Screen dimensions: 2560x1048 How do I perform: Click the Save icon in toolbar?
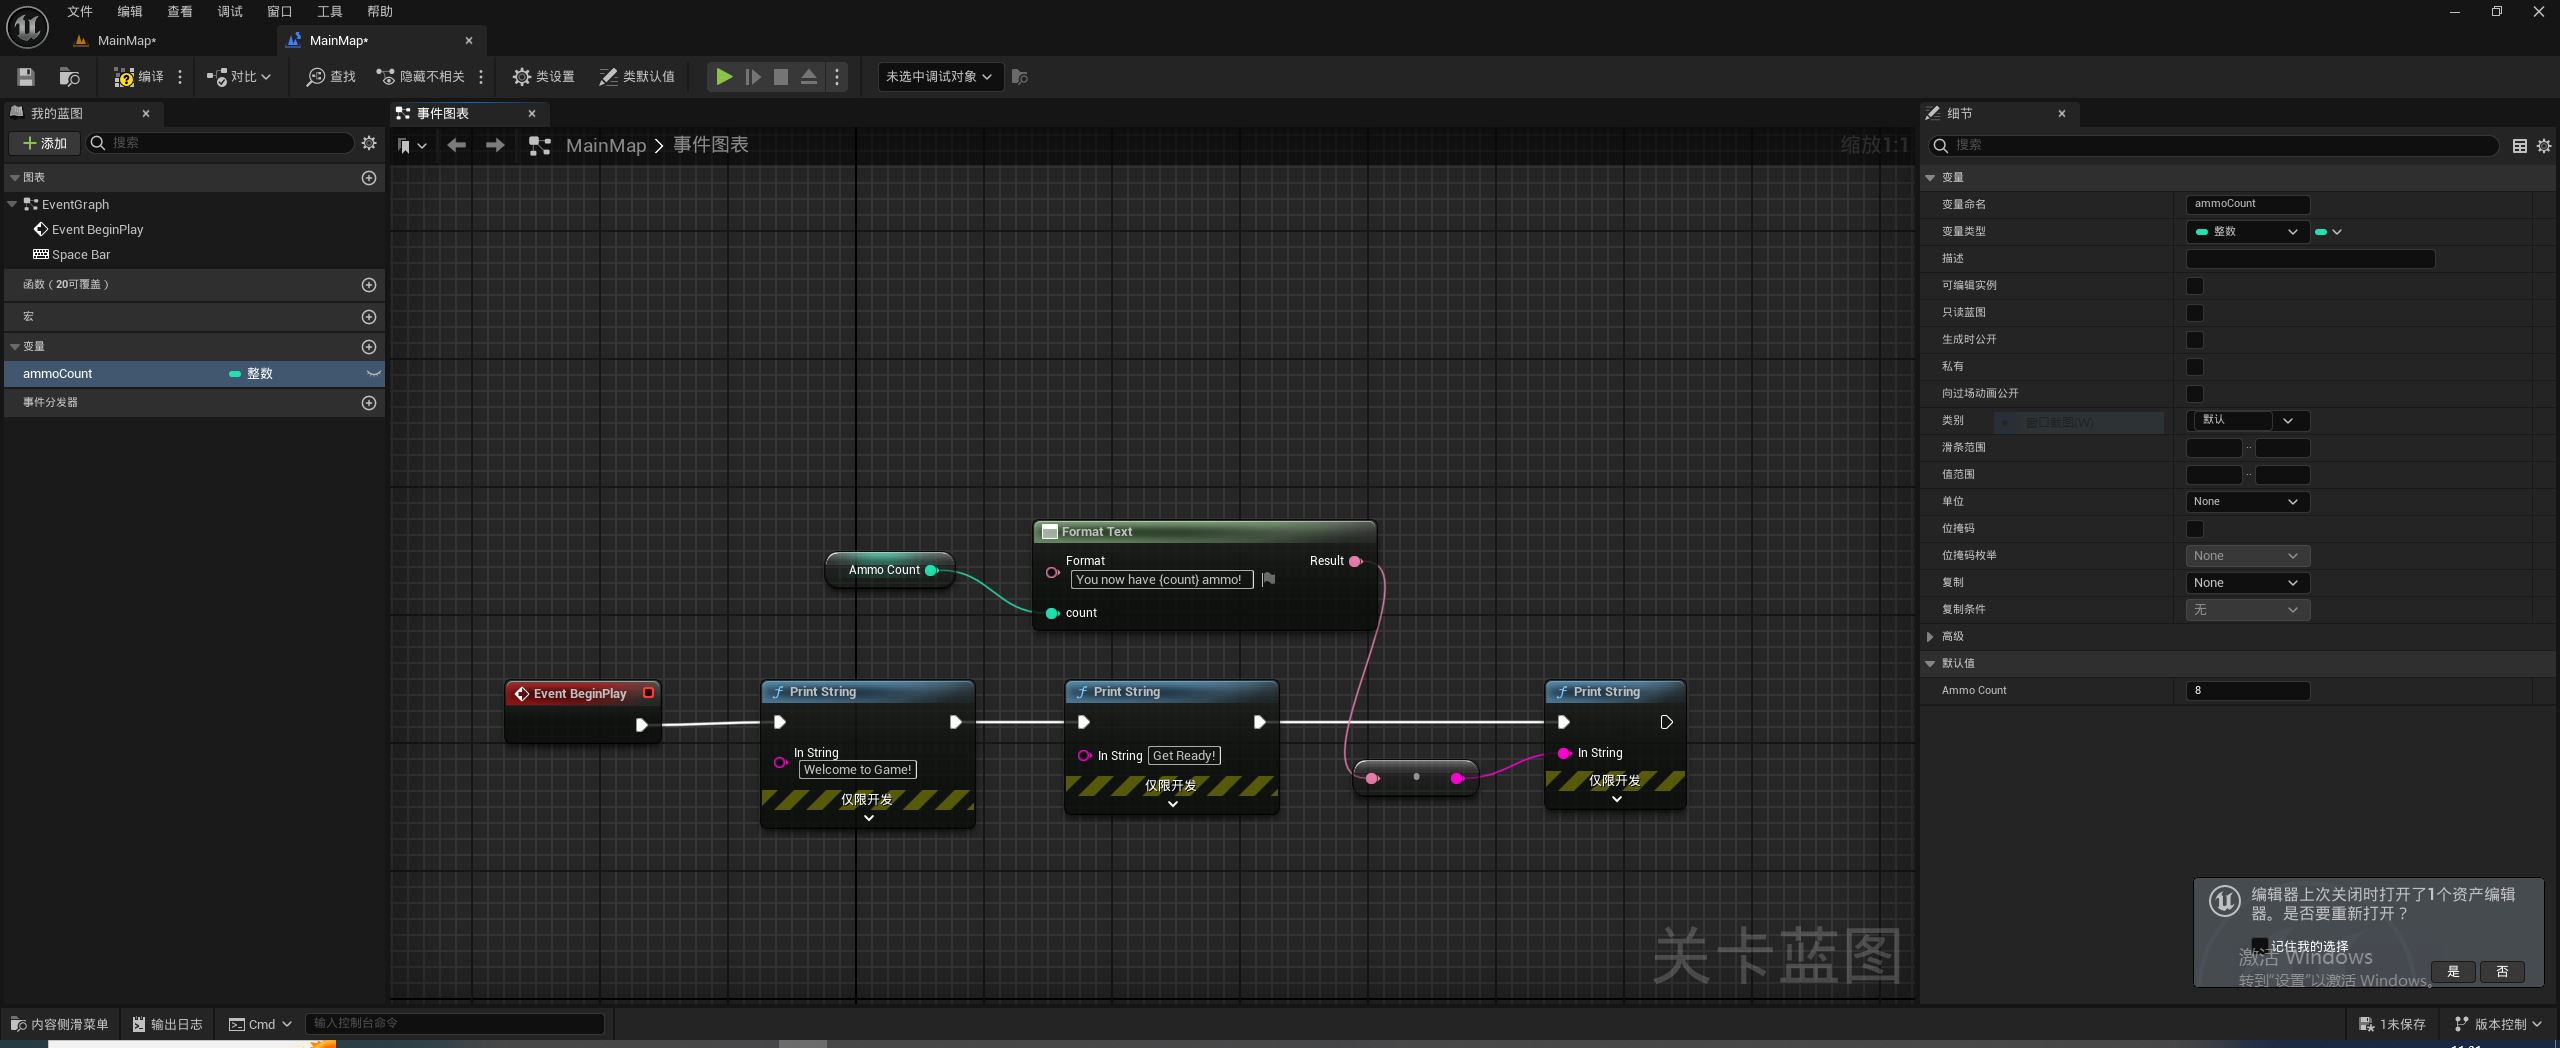pos(26,77)
